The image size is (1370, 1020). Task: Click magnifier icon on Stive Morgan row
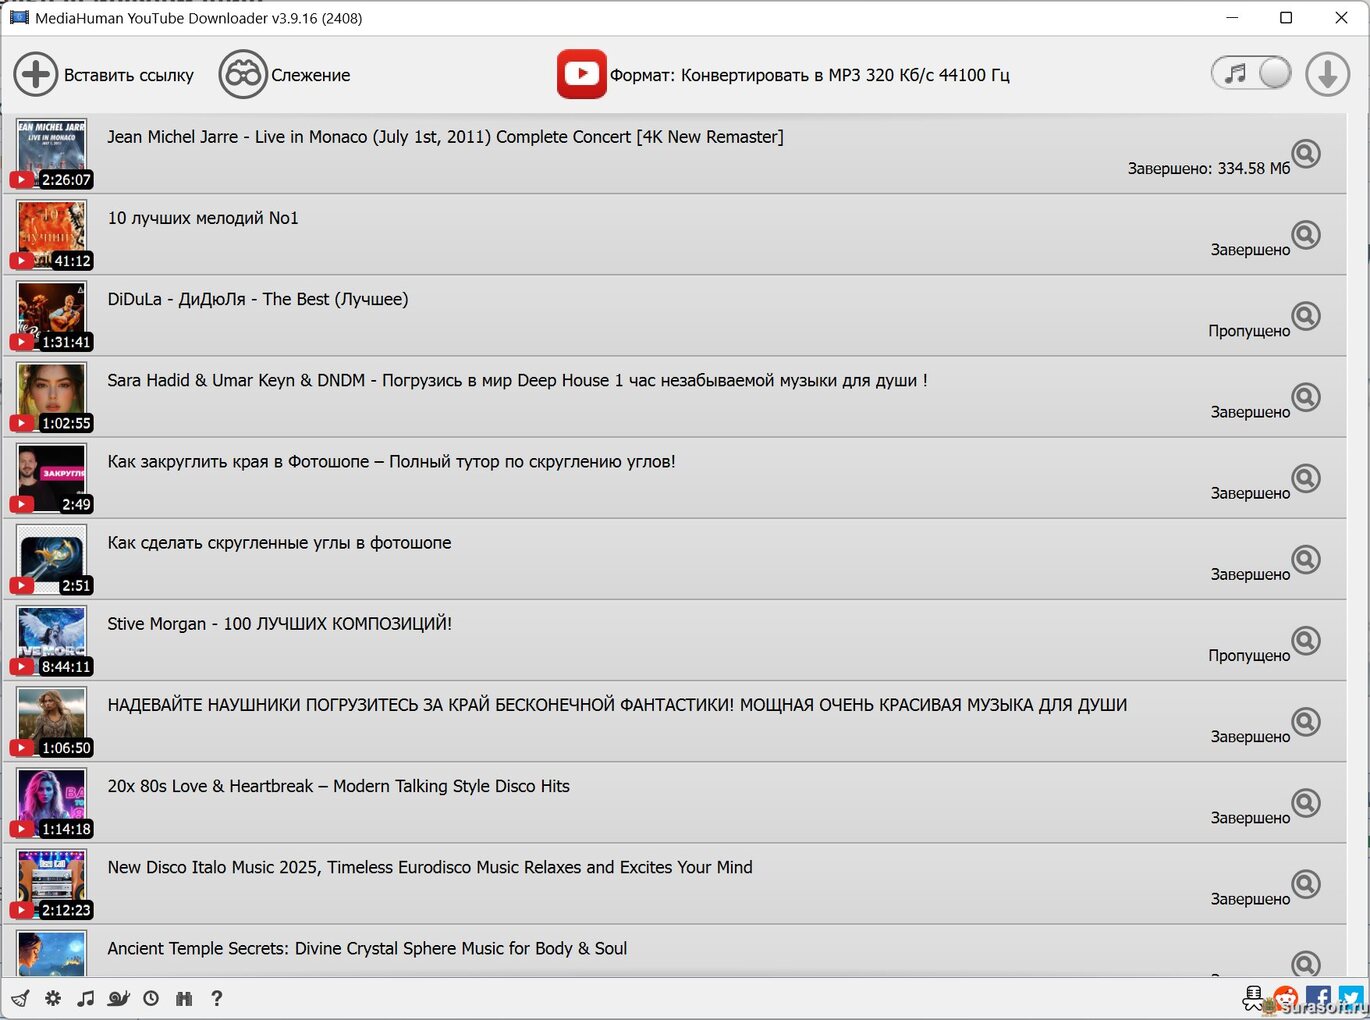tap(1306, 640)
